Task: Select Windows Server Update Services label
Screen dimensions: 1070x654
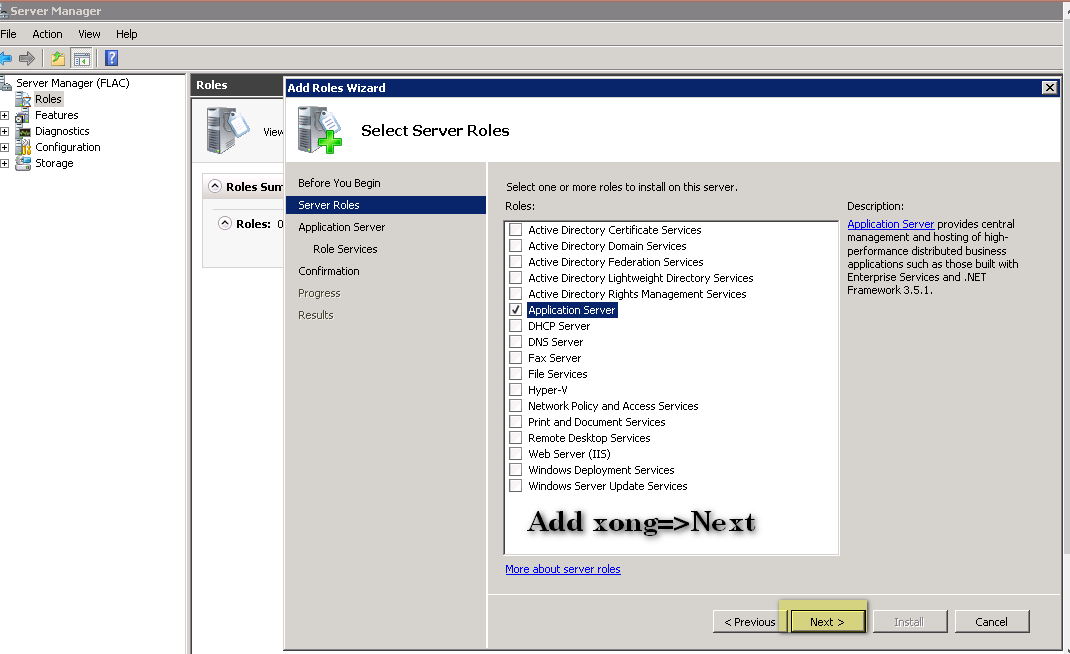Action: pyautogui.click(x=607, y=486)
